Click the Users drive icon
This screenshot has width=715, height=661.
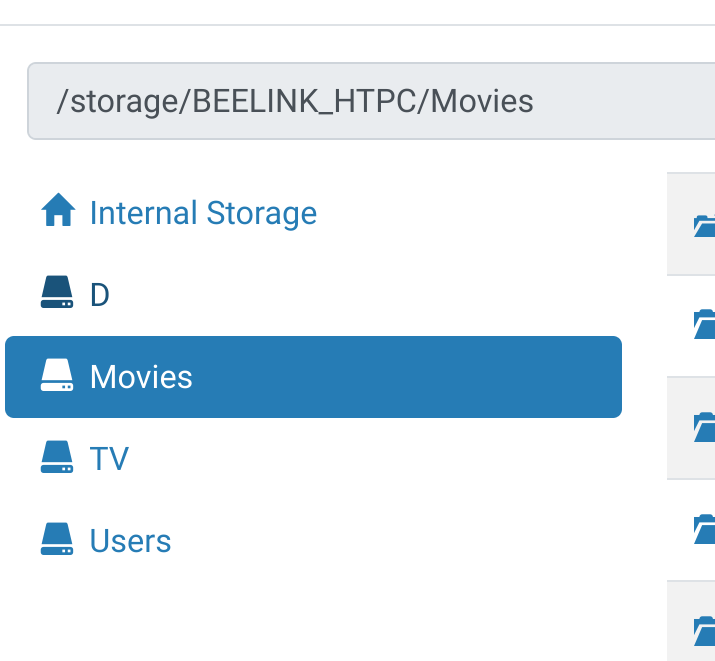pyautogui.click(x=58, y=540)
